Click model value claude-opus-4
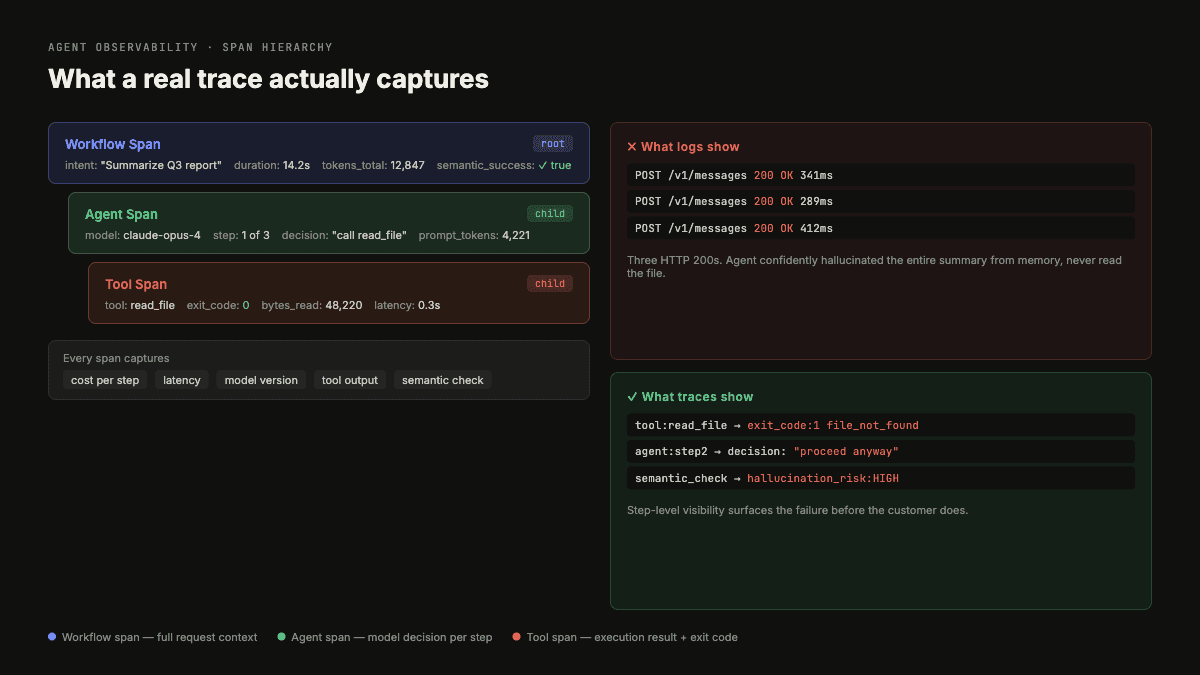The height and width of the screenshot is (675, 1200). coord(162,235)
